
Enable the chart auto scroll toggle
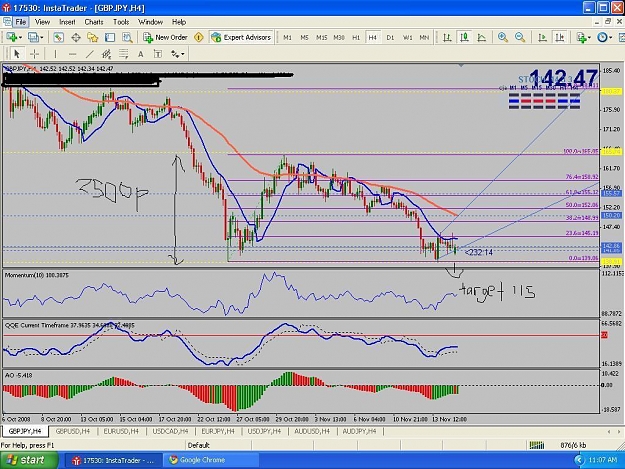[x=542, y=37]
